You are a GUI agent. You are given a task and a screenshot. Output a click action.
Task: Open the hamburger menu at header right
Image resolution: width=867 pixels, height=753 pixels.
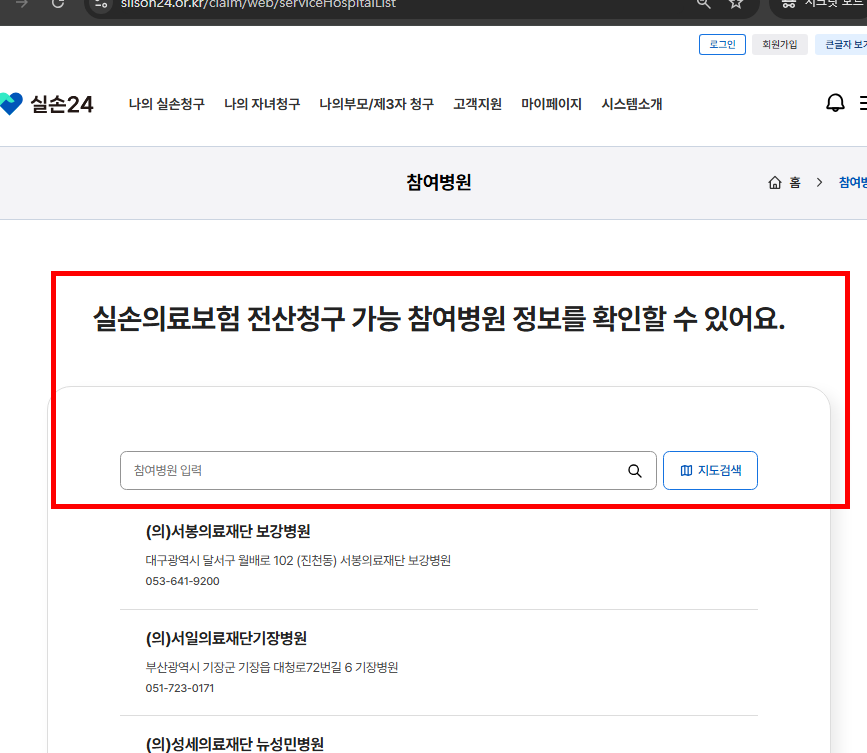coord(863,103)
